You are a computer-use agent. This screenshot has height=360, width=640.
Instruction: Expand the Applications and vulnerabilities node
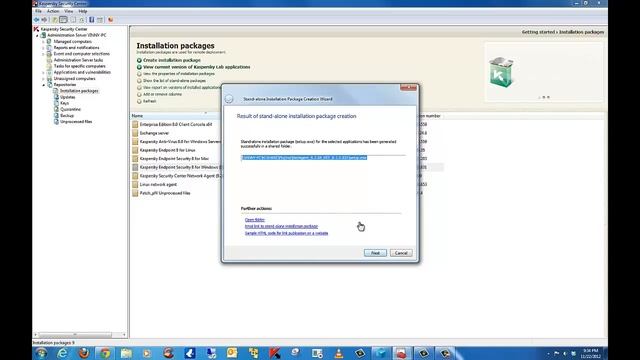pyautogui.click(x=43, y=72)
